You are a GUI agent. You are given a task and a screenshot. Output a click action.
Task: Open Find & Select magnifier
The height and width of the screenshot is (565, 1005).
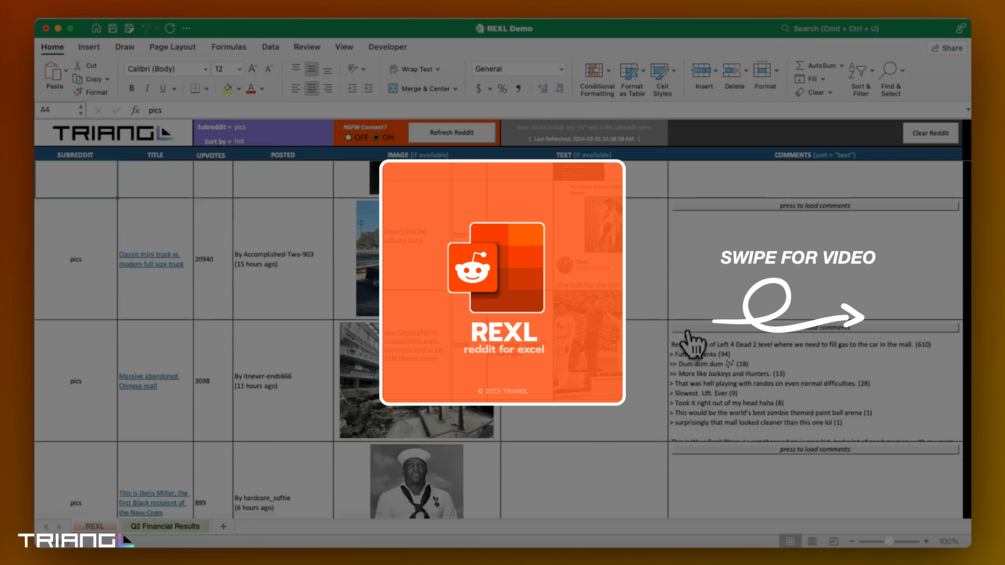890,79
